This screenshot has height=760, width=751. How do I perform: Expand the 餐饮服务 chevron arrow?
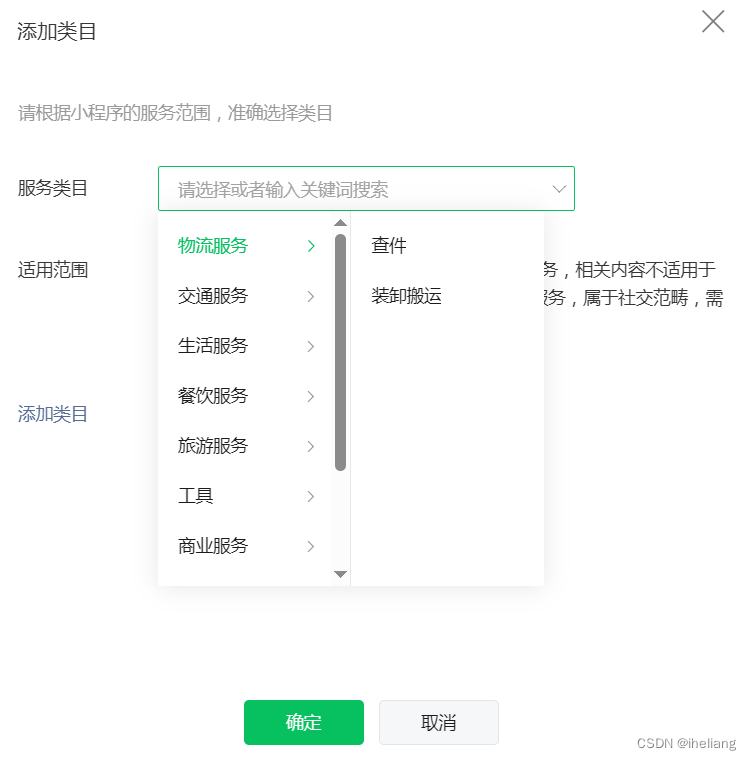pyautogui.click(x=311, y=396)
